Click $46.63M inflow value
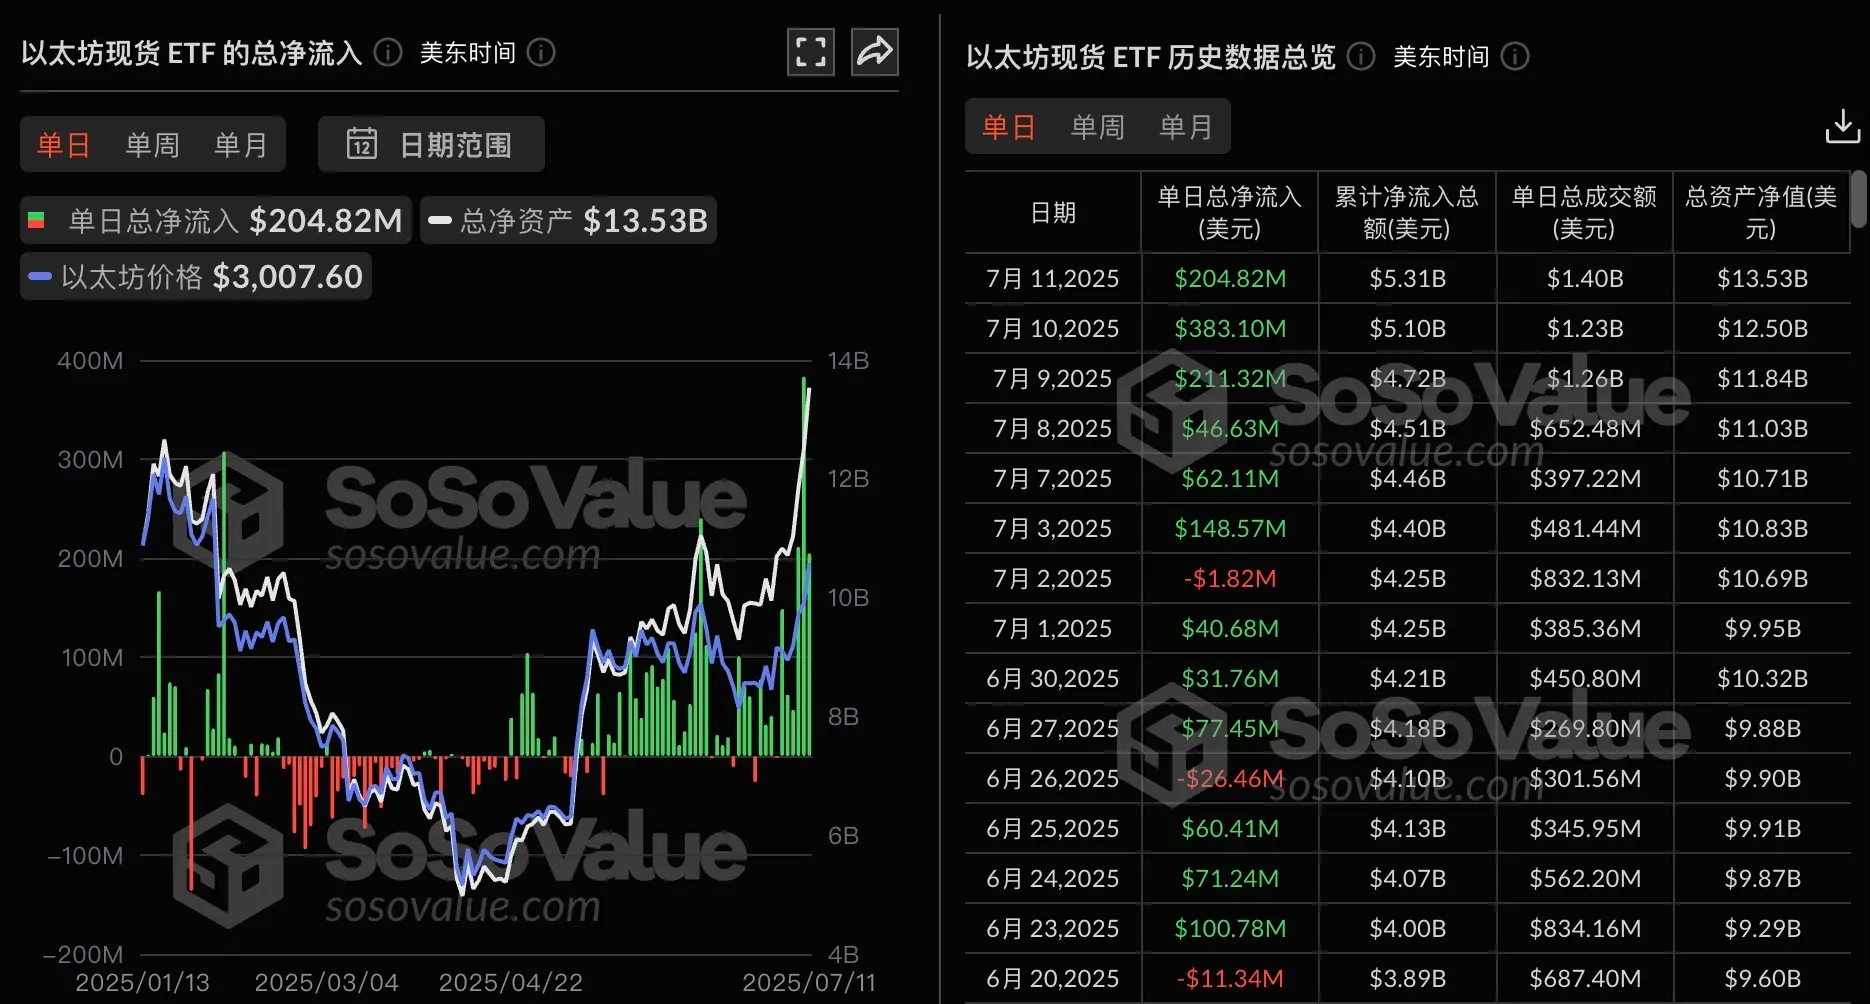This screenshot has width=1870, height=1004. click(1230, 428)
